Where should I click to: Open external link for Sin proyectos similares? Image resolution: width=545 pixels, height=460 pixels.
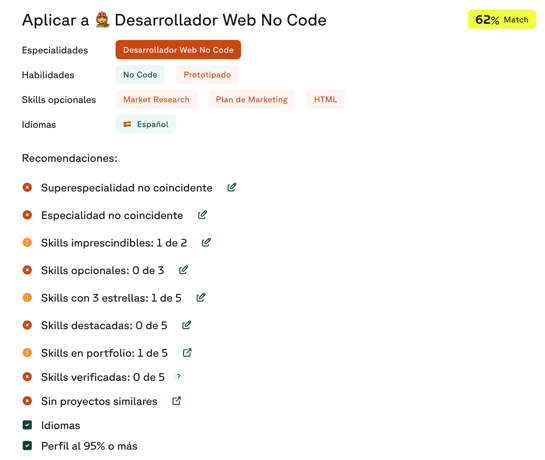pyautogui.click(x=177, y=401)
